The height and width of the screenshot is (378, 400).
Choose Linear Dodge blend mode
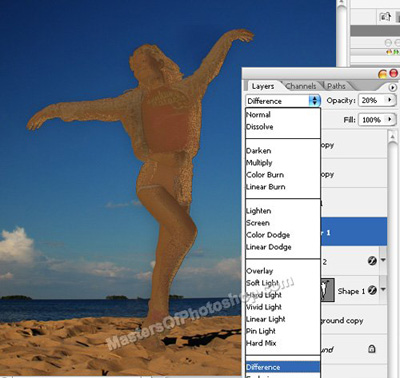click(269, 247)
